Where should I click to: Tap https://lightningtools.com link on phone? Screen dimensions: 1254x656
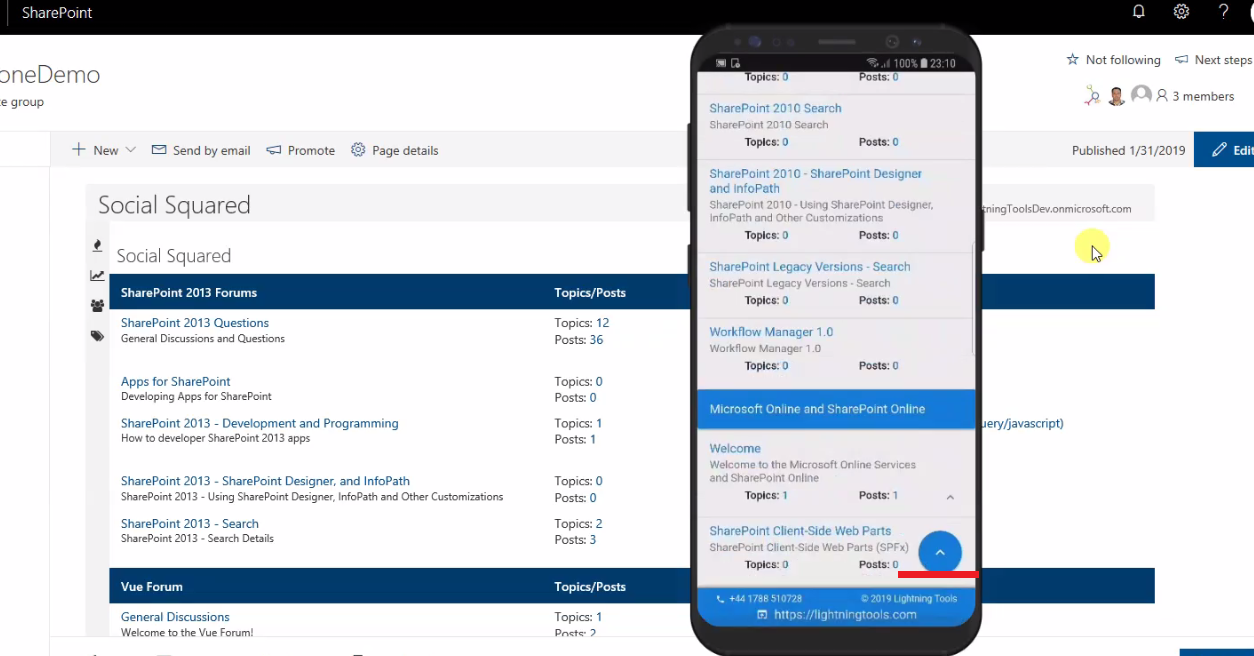click(x=845, y=615)
